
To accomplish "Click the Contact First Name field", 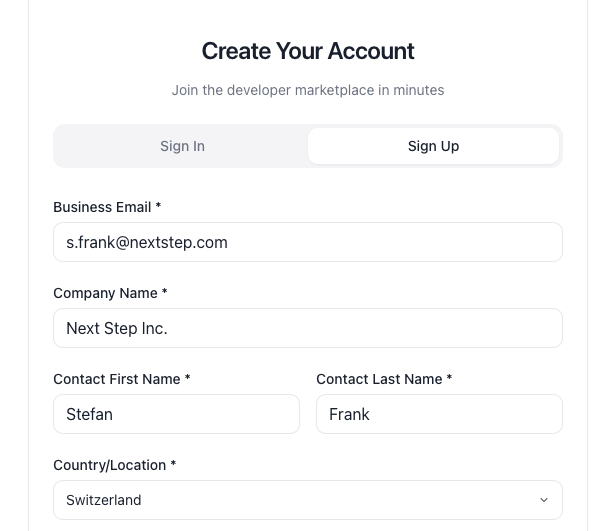I will tap(176, 414).
